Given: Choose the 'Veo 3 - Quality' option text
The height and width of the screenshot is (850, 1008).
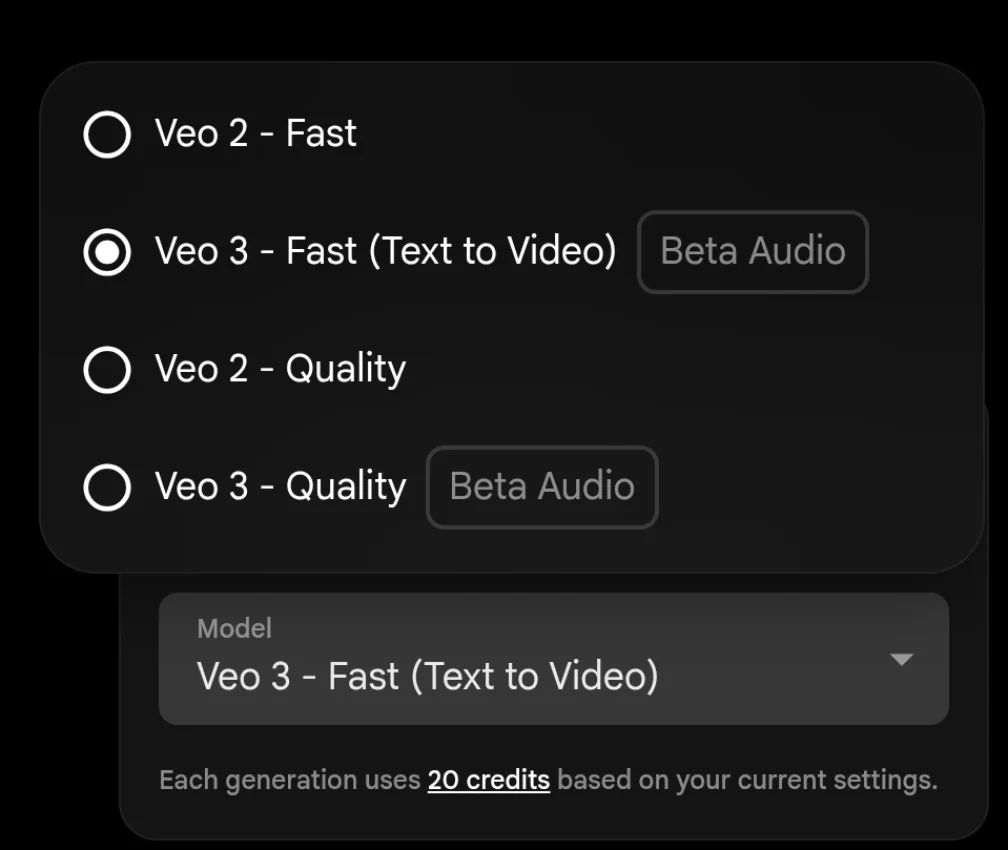Looking at the screenshot, I should pyautogui.click(x=280, y=487).
